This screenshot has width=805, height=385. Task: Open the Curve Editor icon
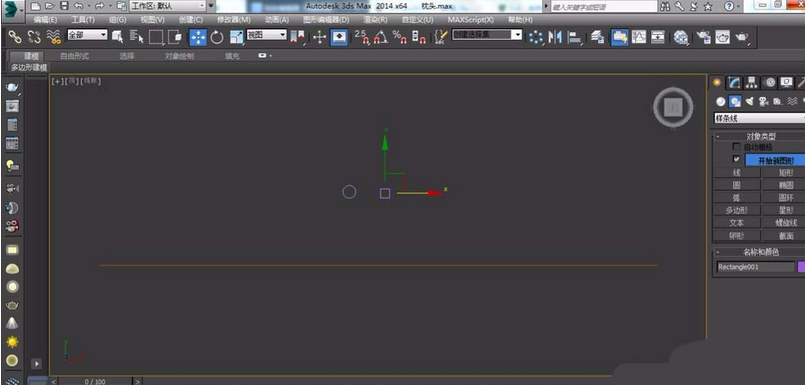click(x=639, y=37)
